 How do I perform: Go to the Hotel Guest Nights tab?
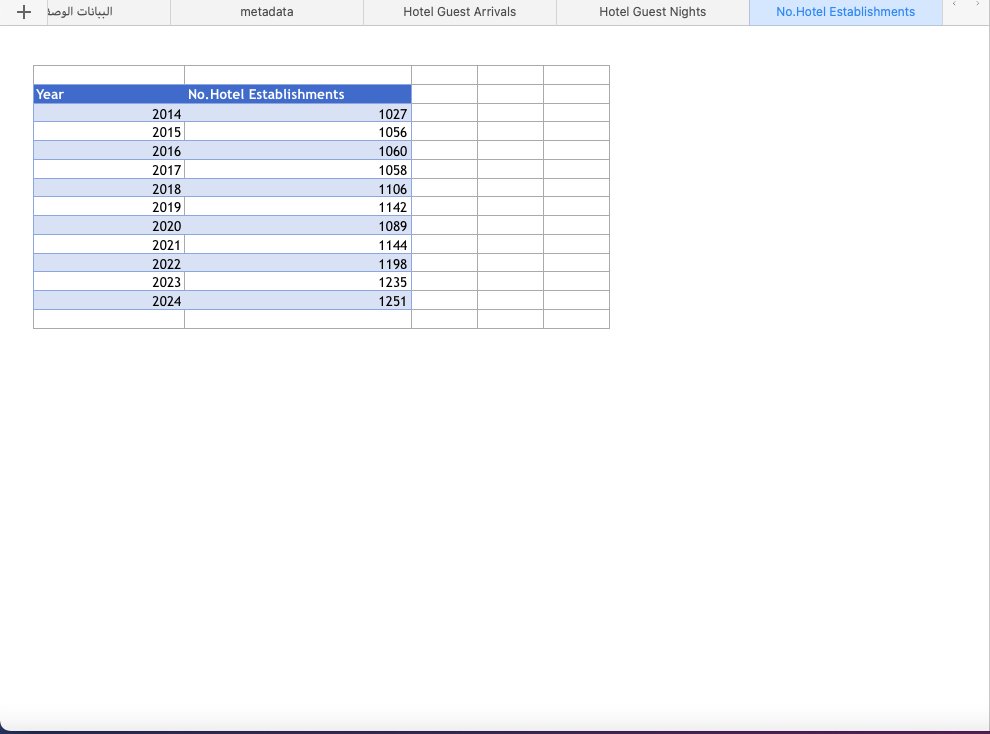pos(652,12)
